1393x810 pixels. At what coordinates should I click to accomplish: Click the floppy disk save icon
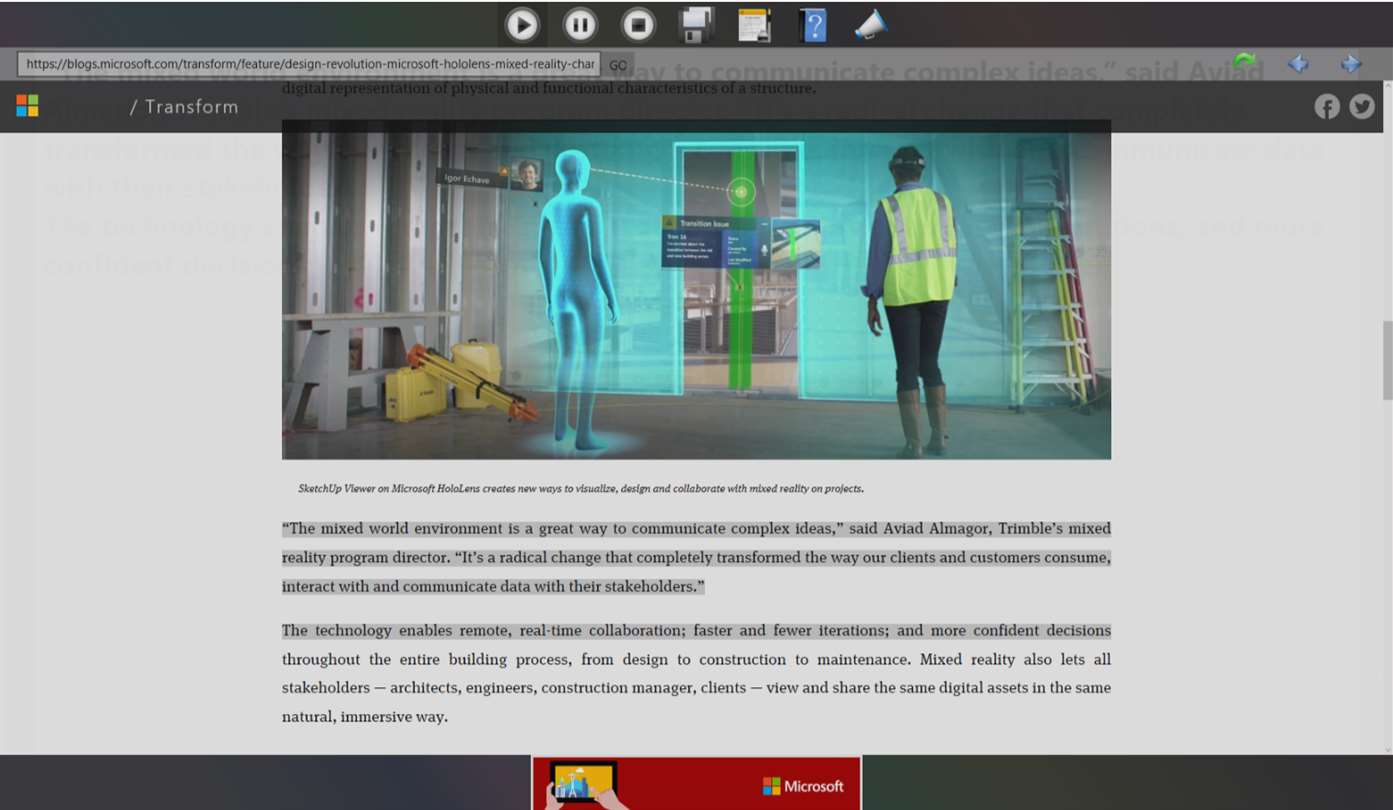tap(696, 25)
